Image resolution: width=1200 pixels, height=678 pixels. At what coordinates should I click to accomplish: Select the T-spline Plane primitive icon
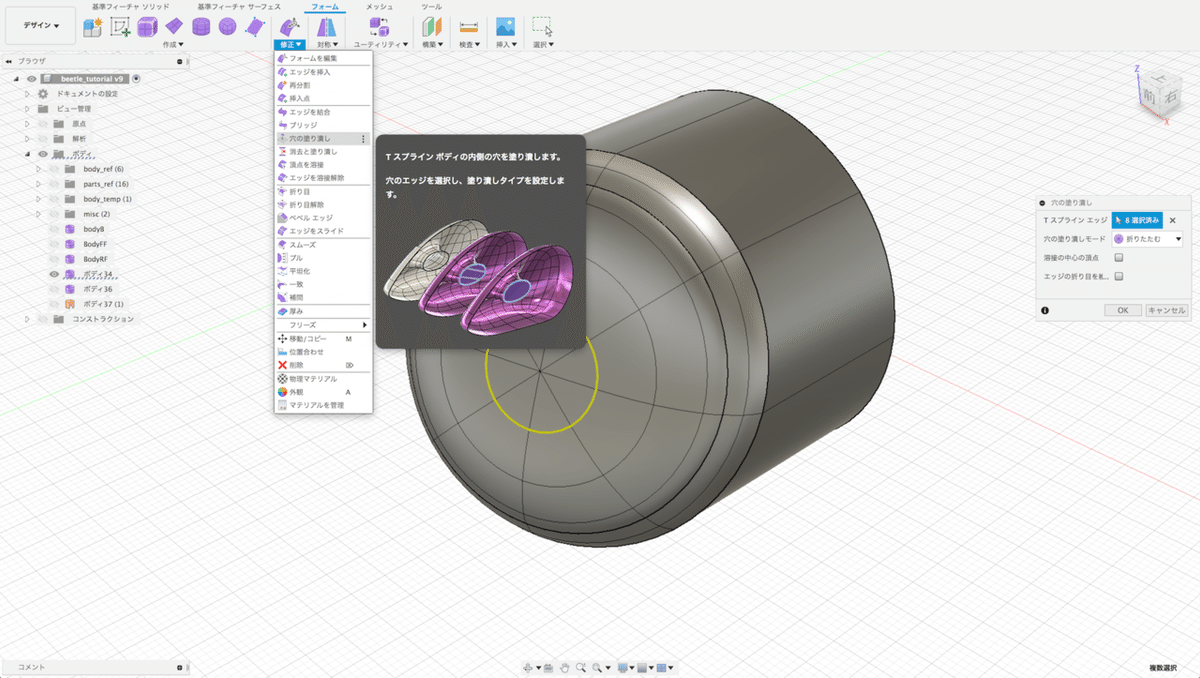point(174,27)
